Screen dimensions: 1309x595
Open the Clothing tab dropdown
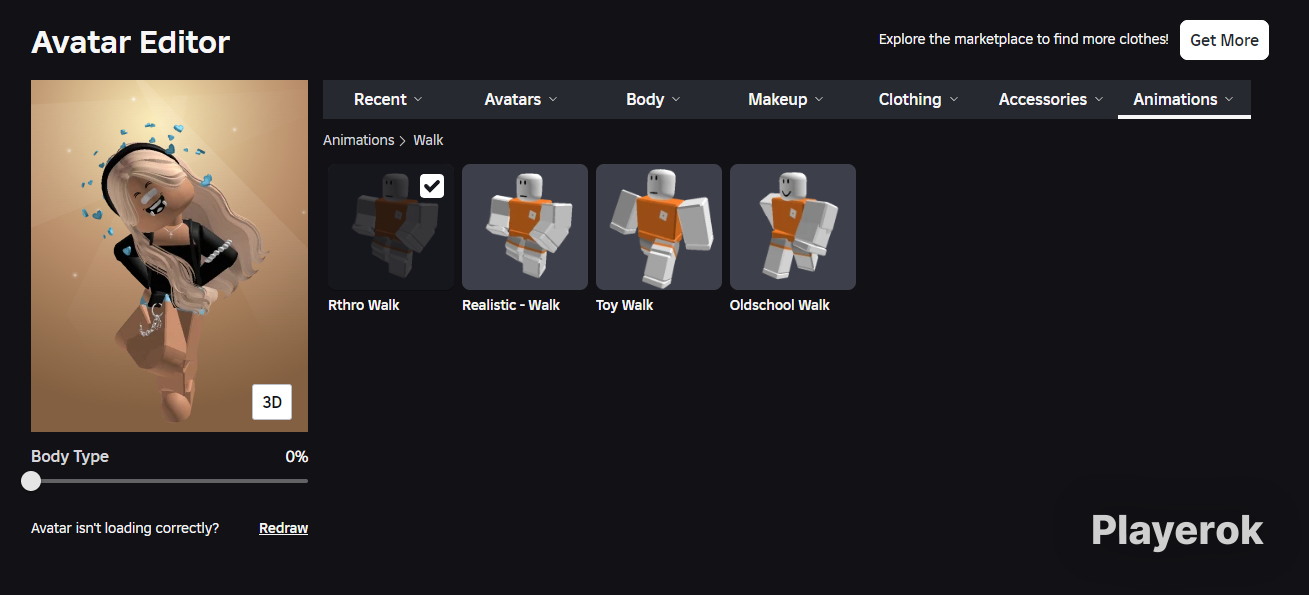click(x=918, y=99)
